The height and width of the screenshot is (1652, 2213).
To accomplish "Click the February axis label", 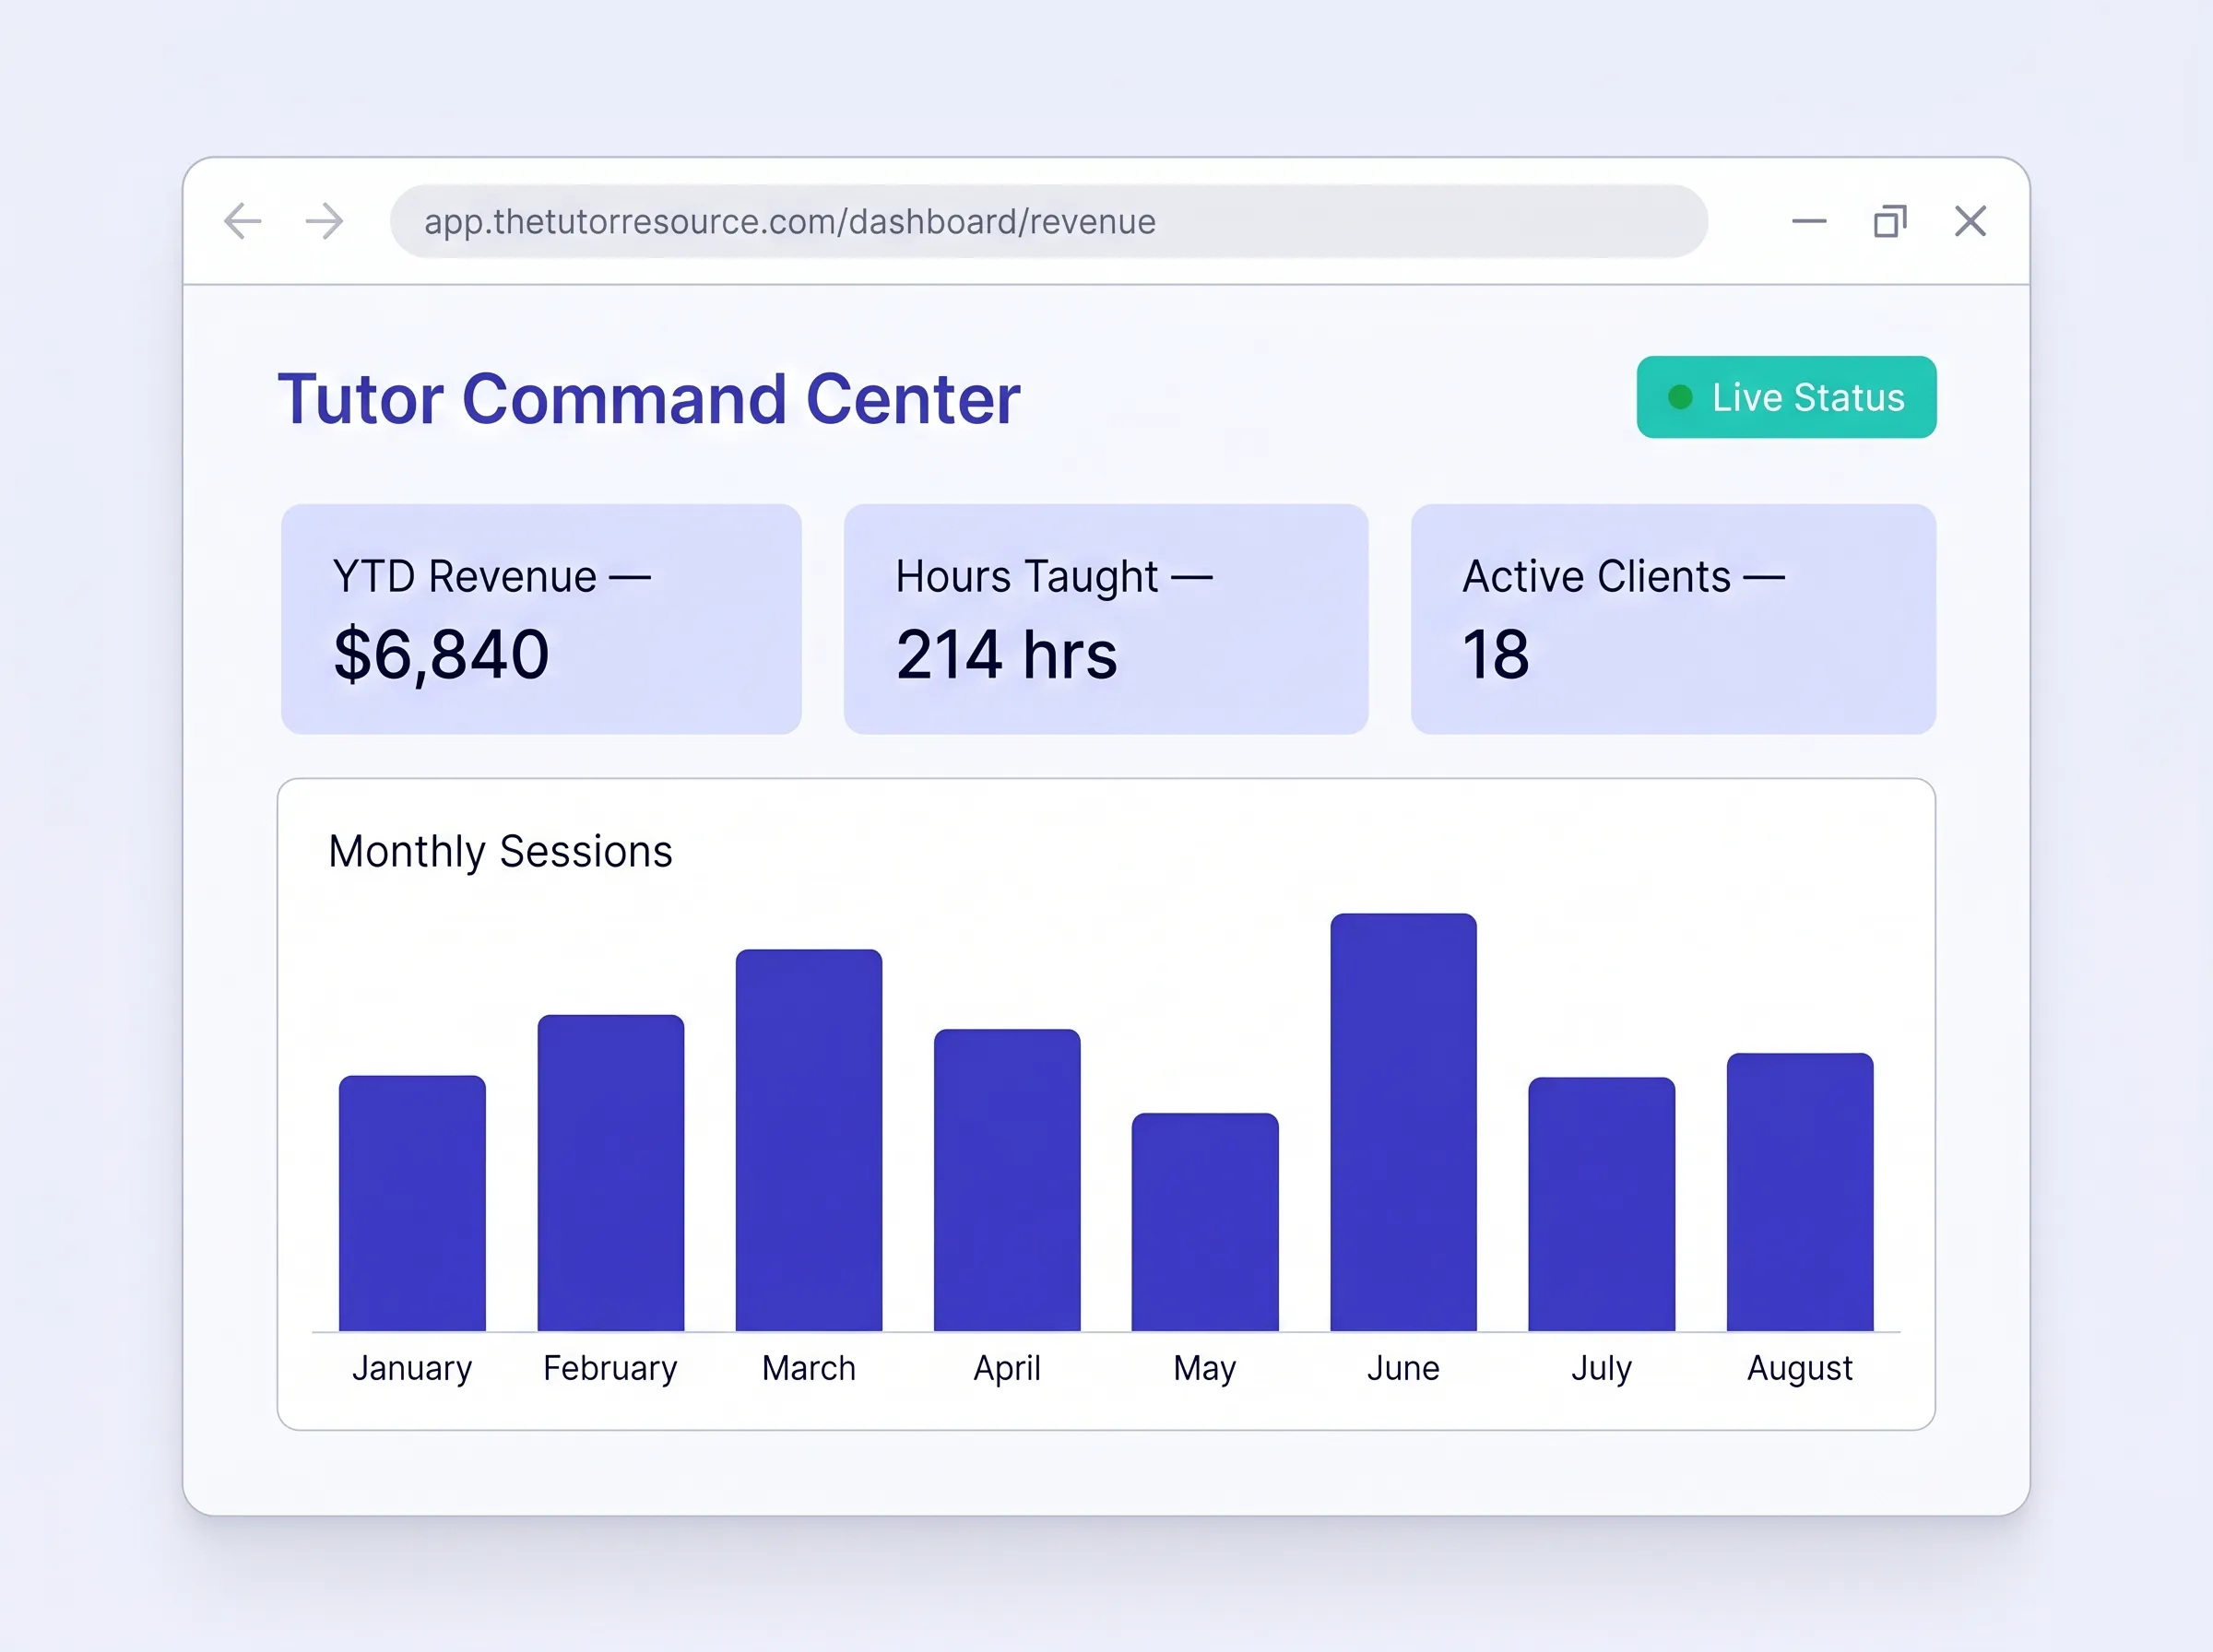I will pos(610,1368).
